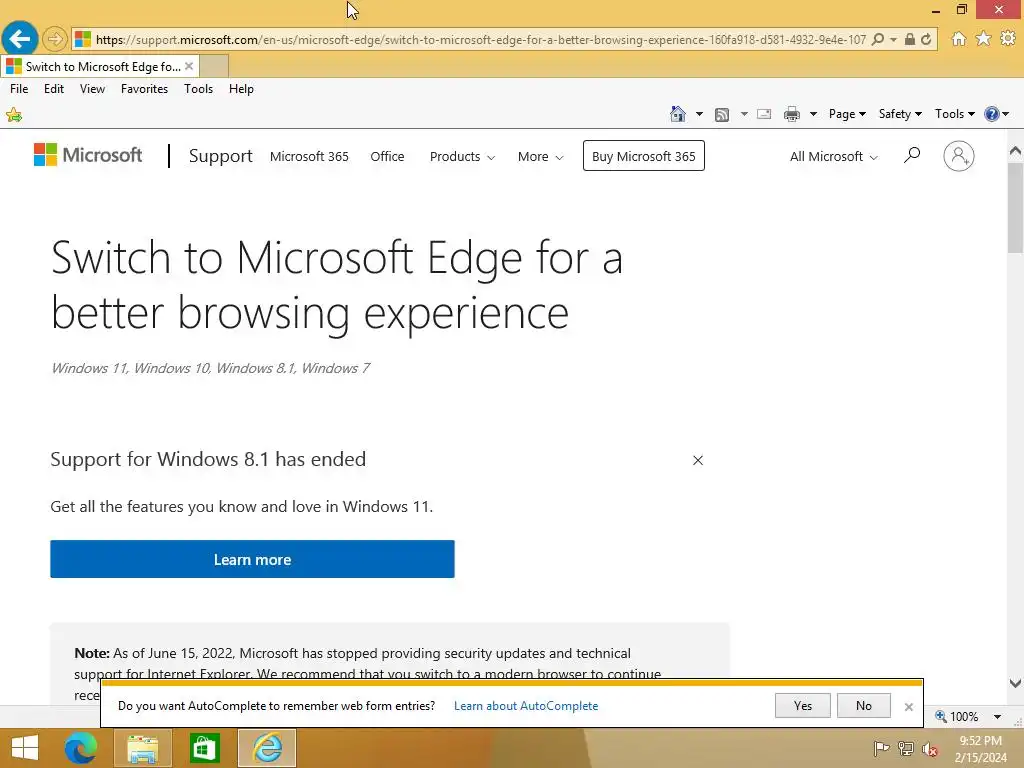Refresh the page with the reload icon
Image resolution: width=1024 pixels, height=768 pixels.
[926, 39]
